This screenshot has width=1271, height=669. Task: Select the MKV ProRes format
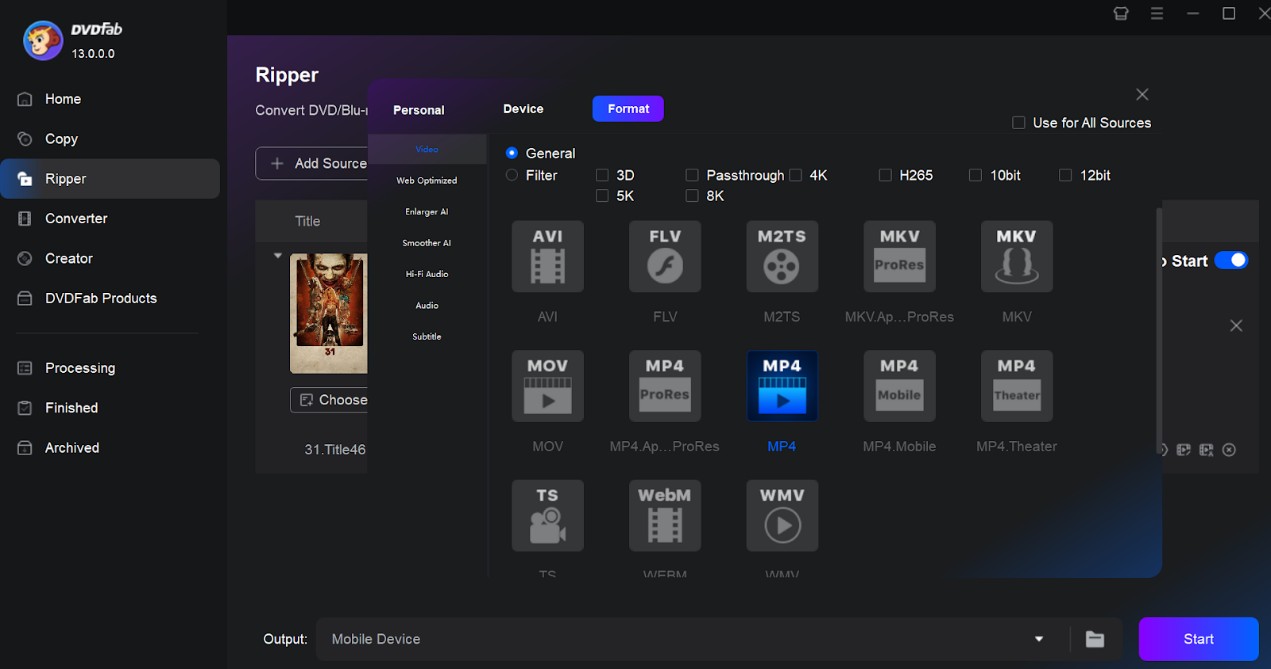(x=898, y=256)
